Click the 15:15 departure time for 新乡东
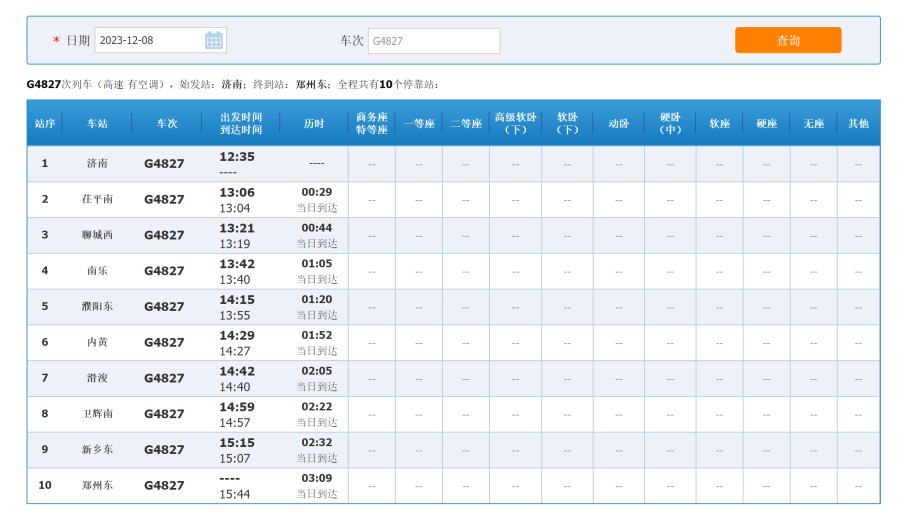Image resolution: width=900 pixels, height=522 pixels. [x=237, y=443]
